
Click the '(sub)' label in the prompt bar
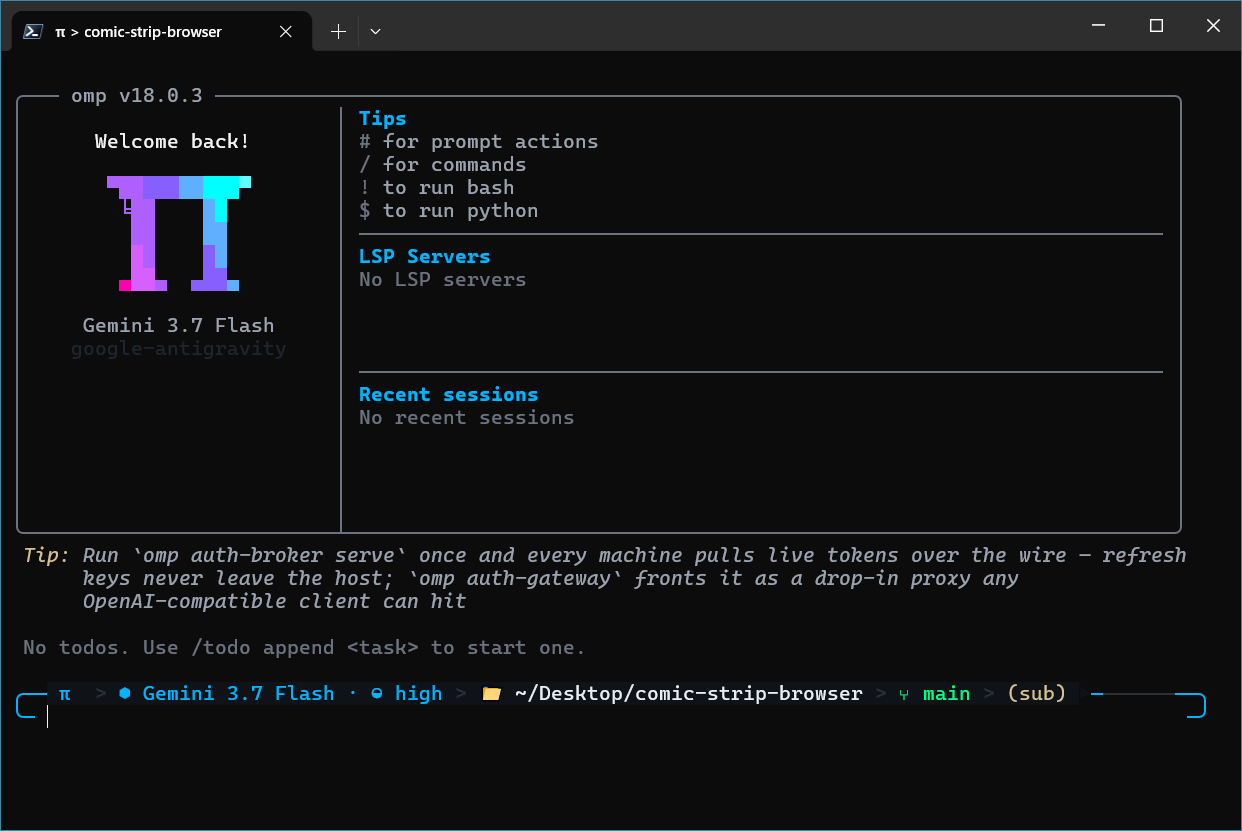1036,693
